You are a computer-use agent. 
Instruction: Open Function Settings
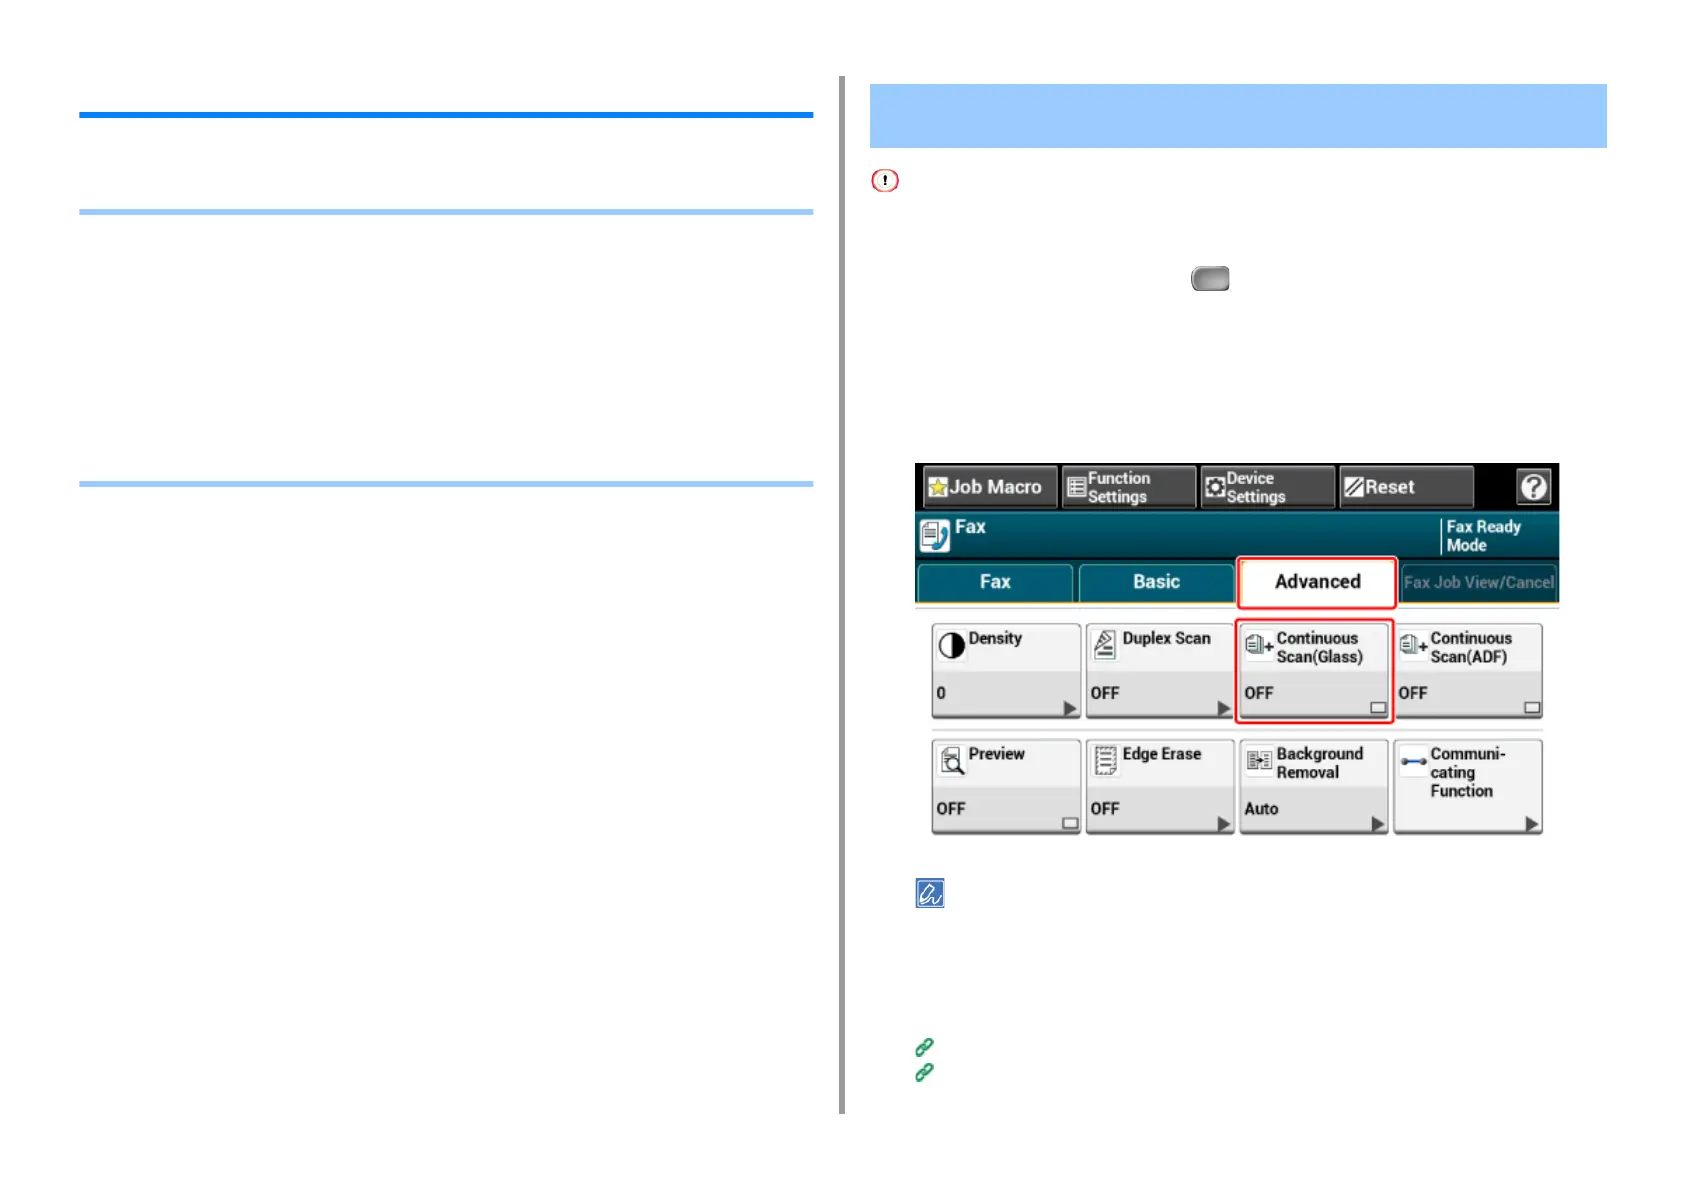[x=1128, y=487]
